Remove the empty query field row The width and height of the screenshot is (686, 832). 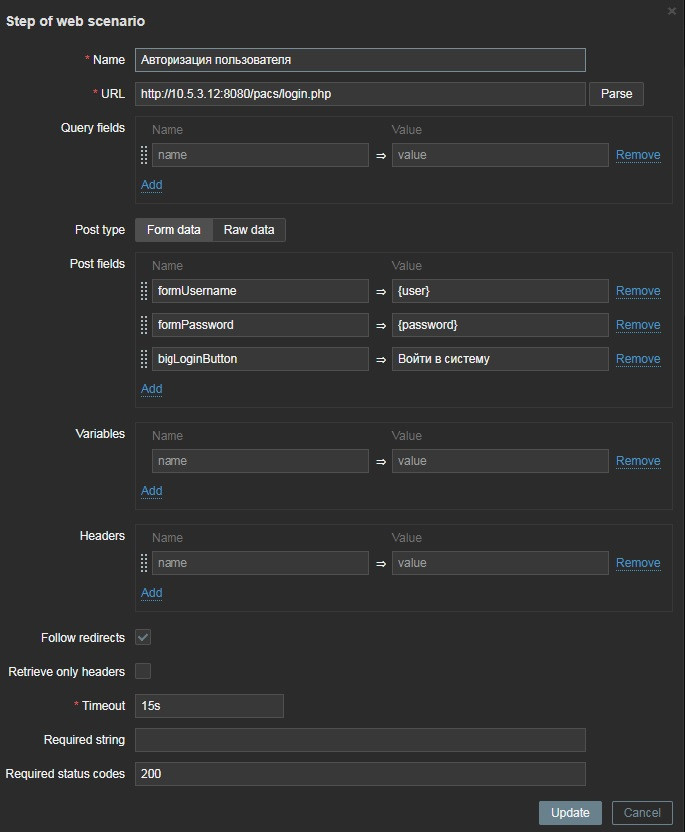(637, 155)
